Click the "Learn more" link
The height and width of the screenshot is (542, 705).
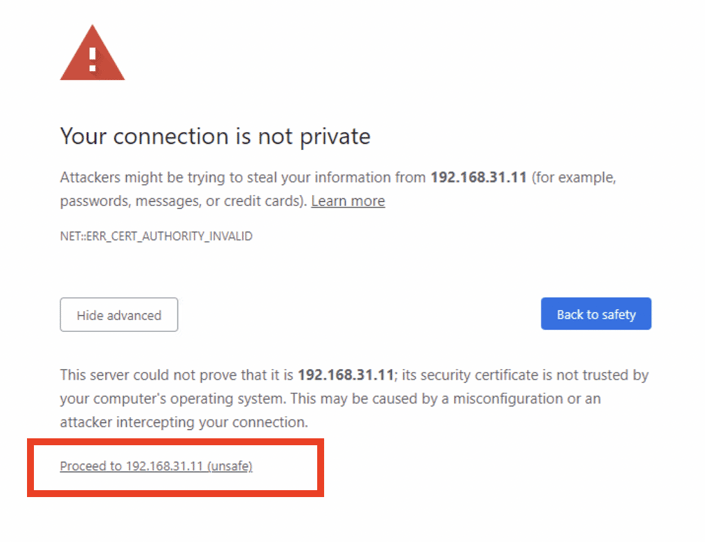347,201
